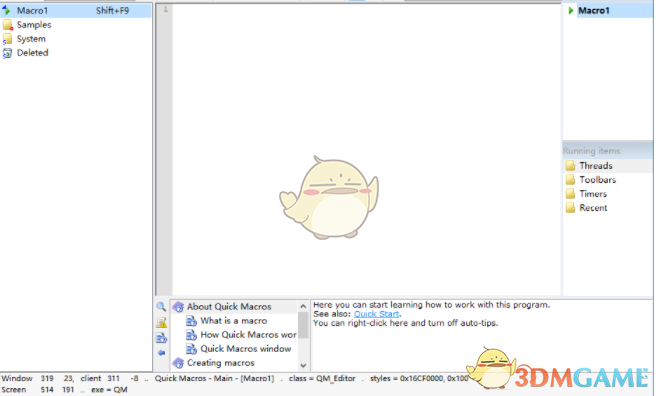
Task: Click the Creating macros book icon
Action: [x=178, y=362]
